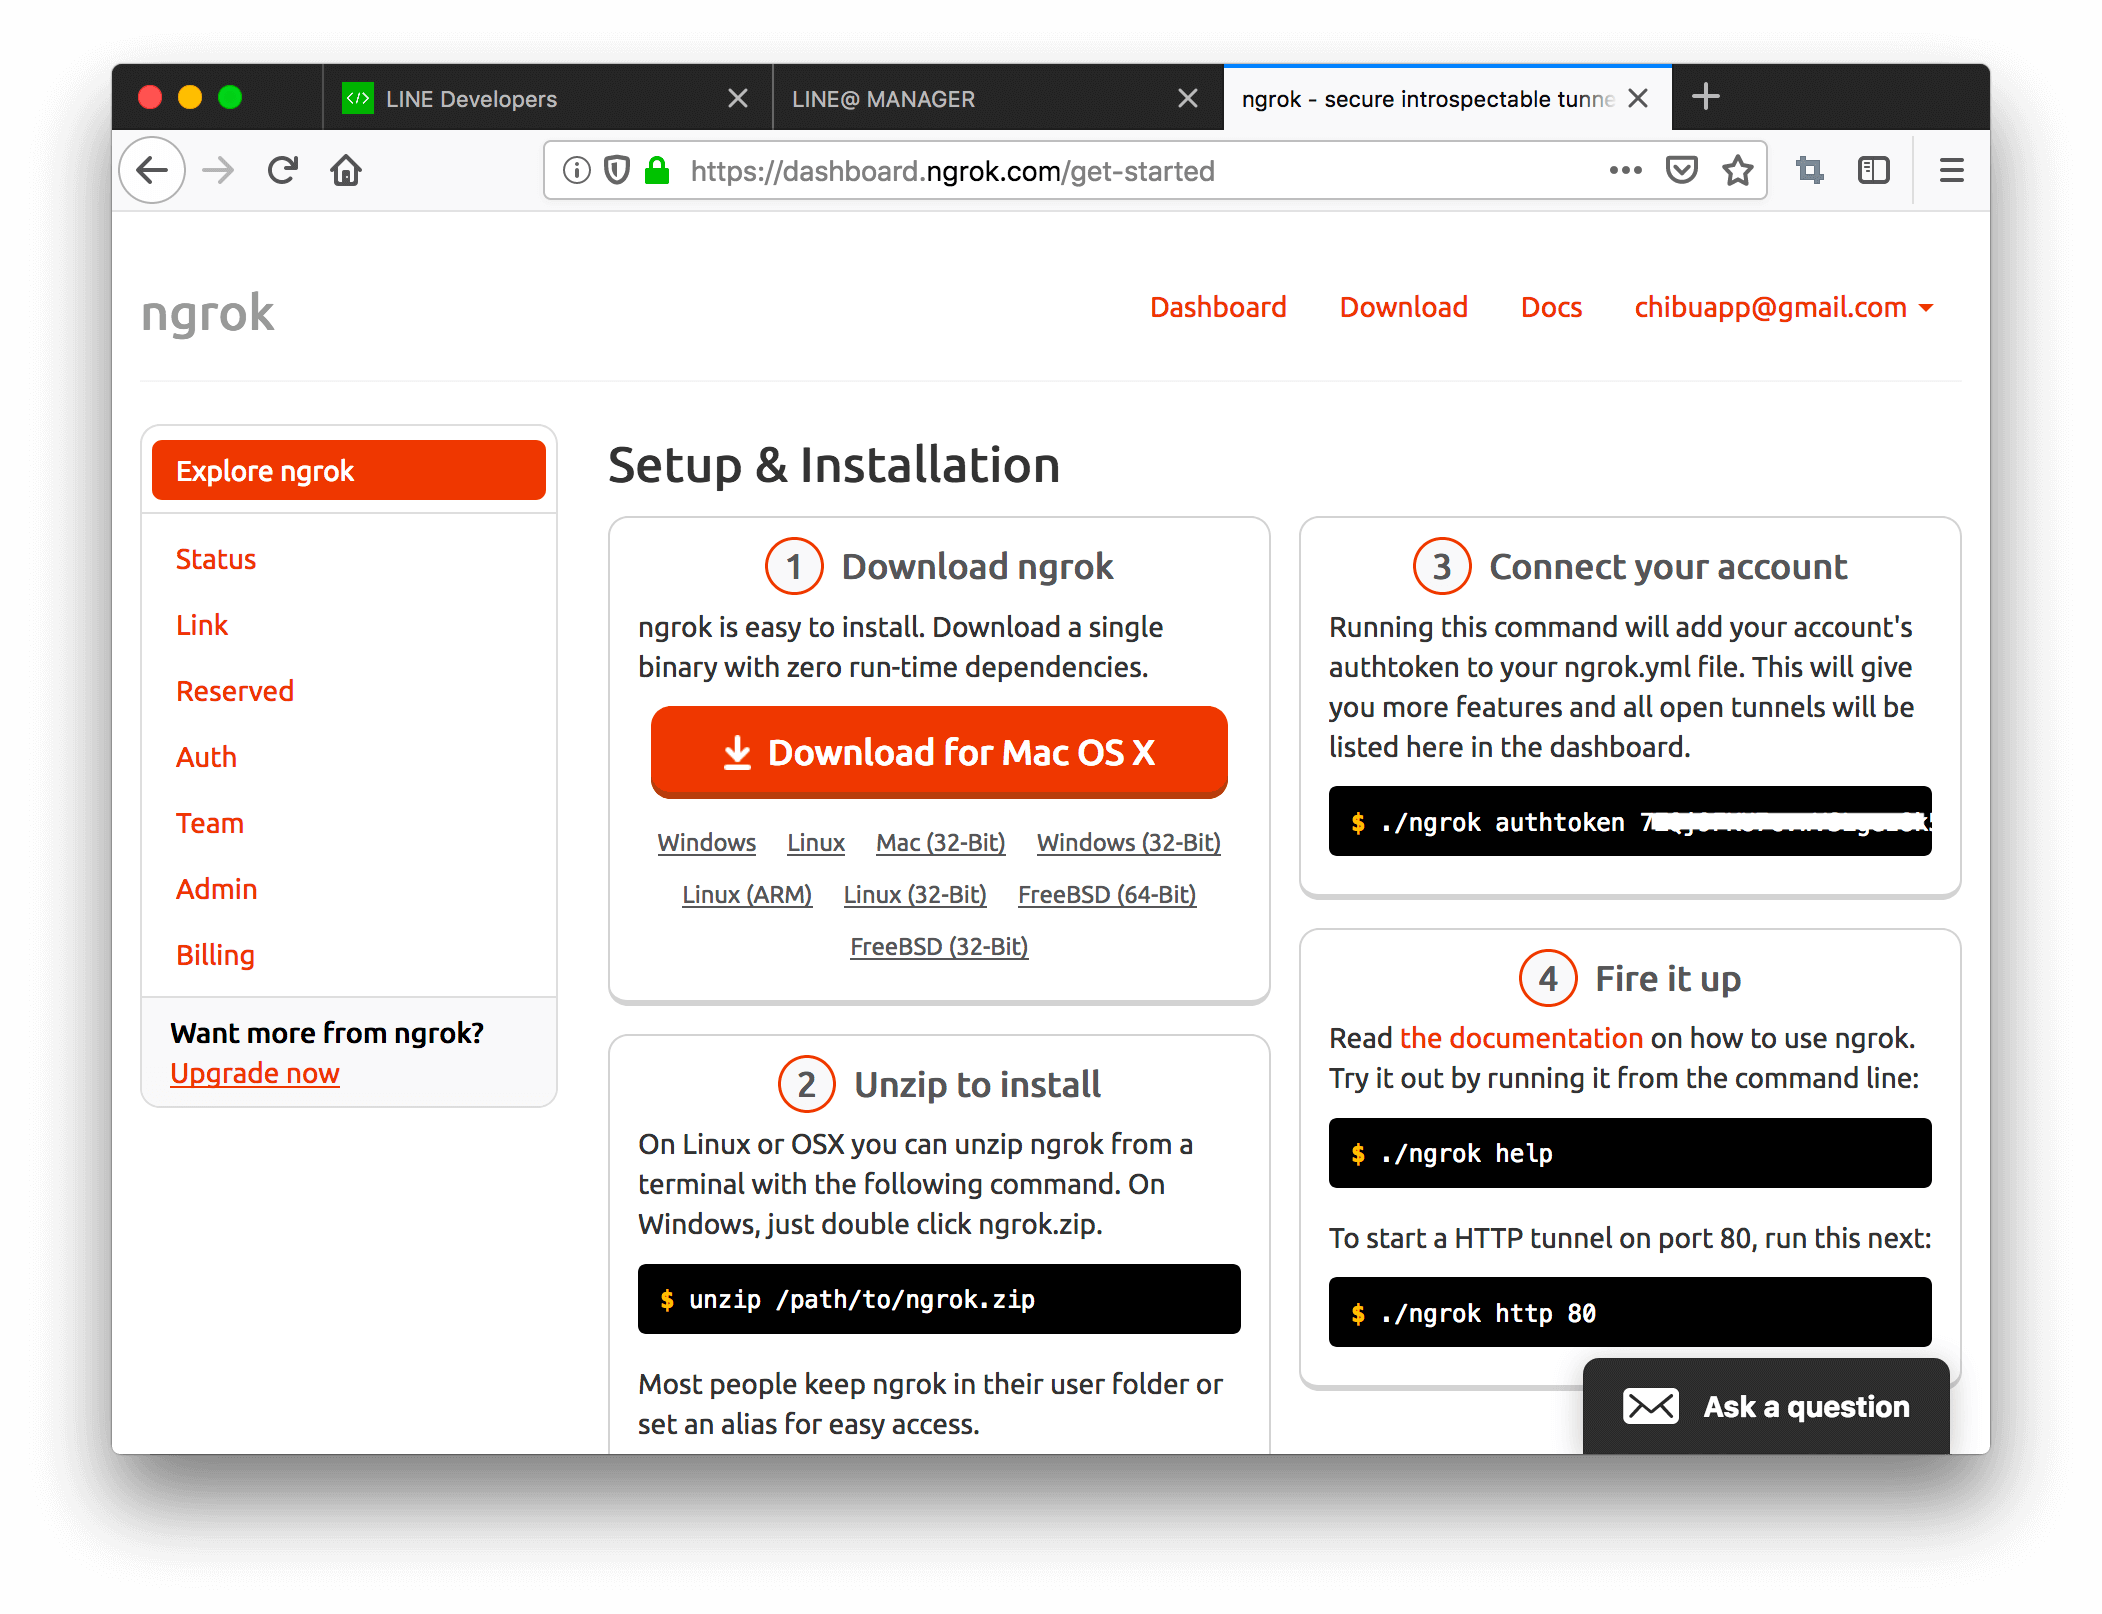
Task: Reload the page with the refresh icon
Action: (283, 171)
